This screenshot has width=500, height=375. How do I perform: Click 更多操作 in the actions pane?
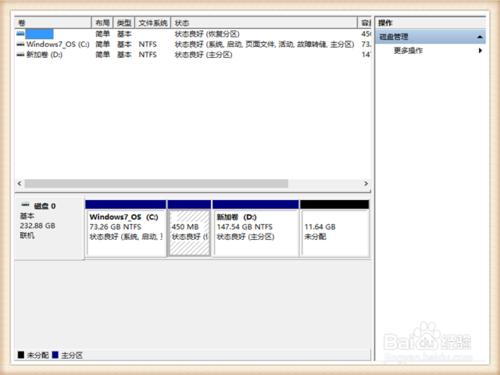tap(408, 51)
